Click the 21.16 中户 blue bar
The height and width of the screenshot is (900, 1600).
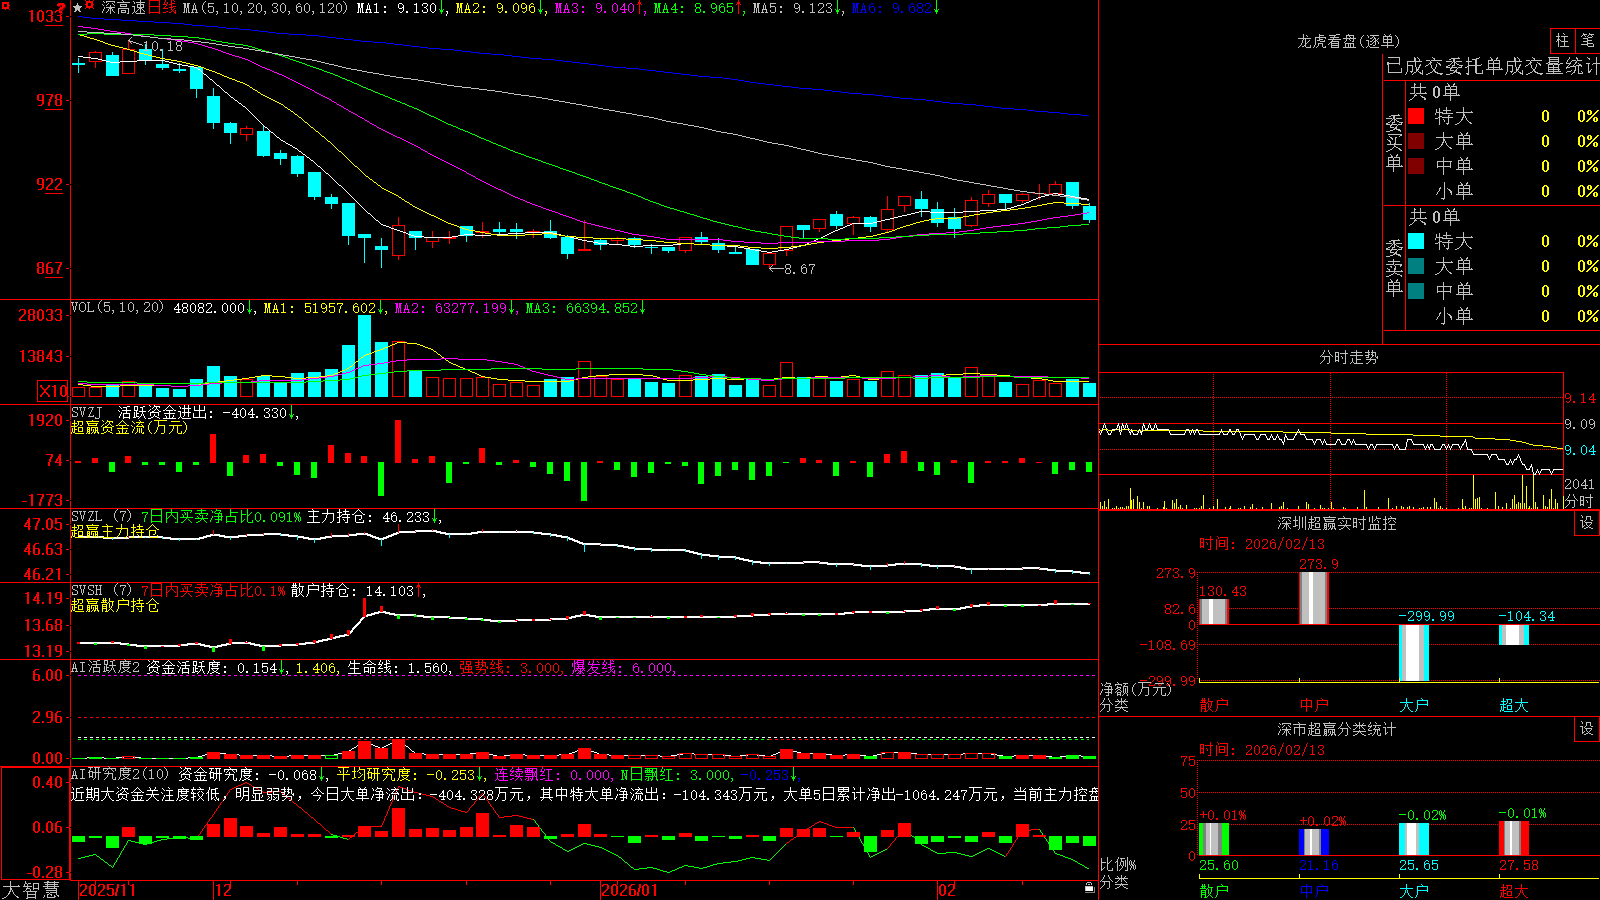pos(1313,842)
